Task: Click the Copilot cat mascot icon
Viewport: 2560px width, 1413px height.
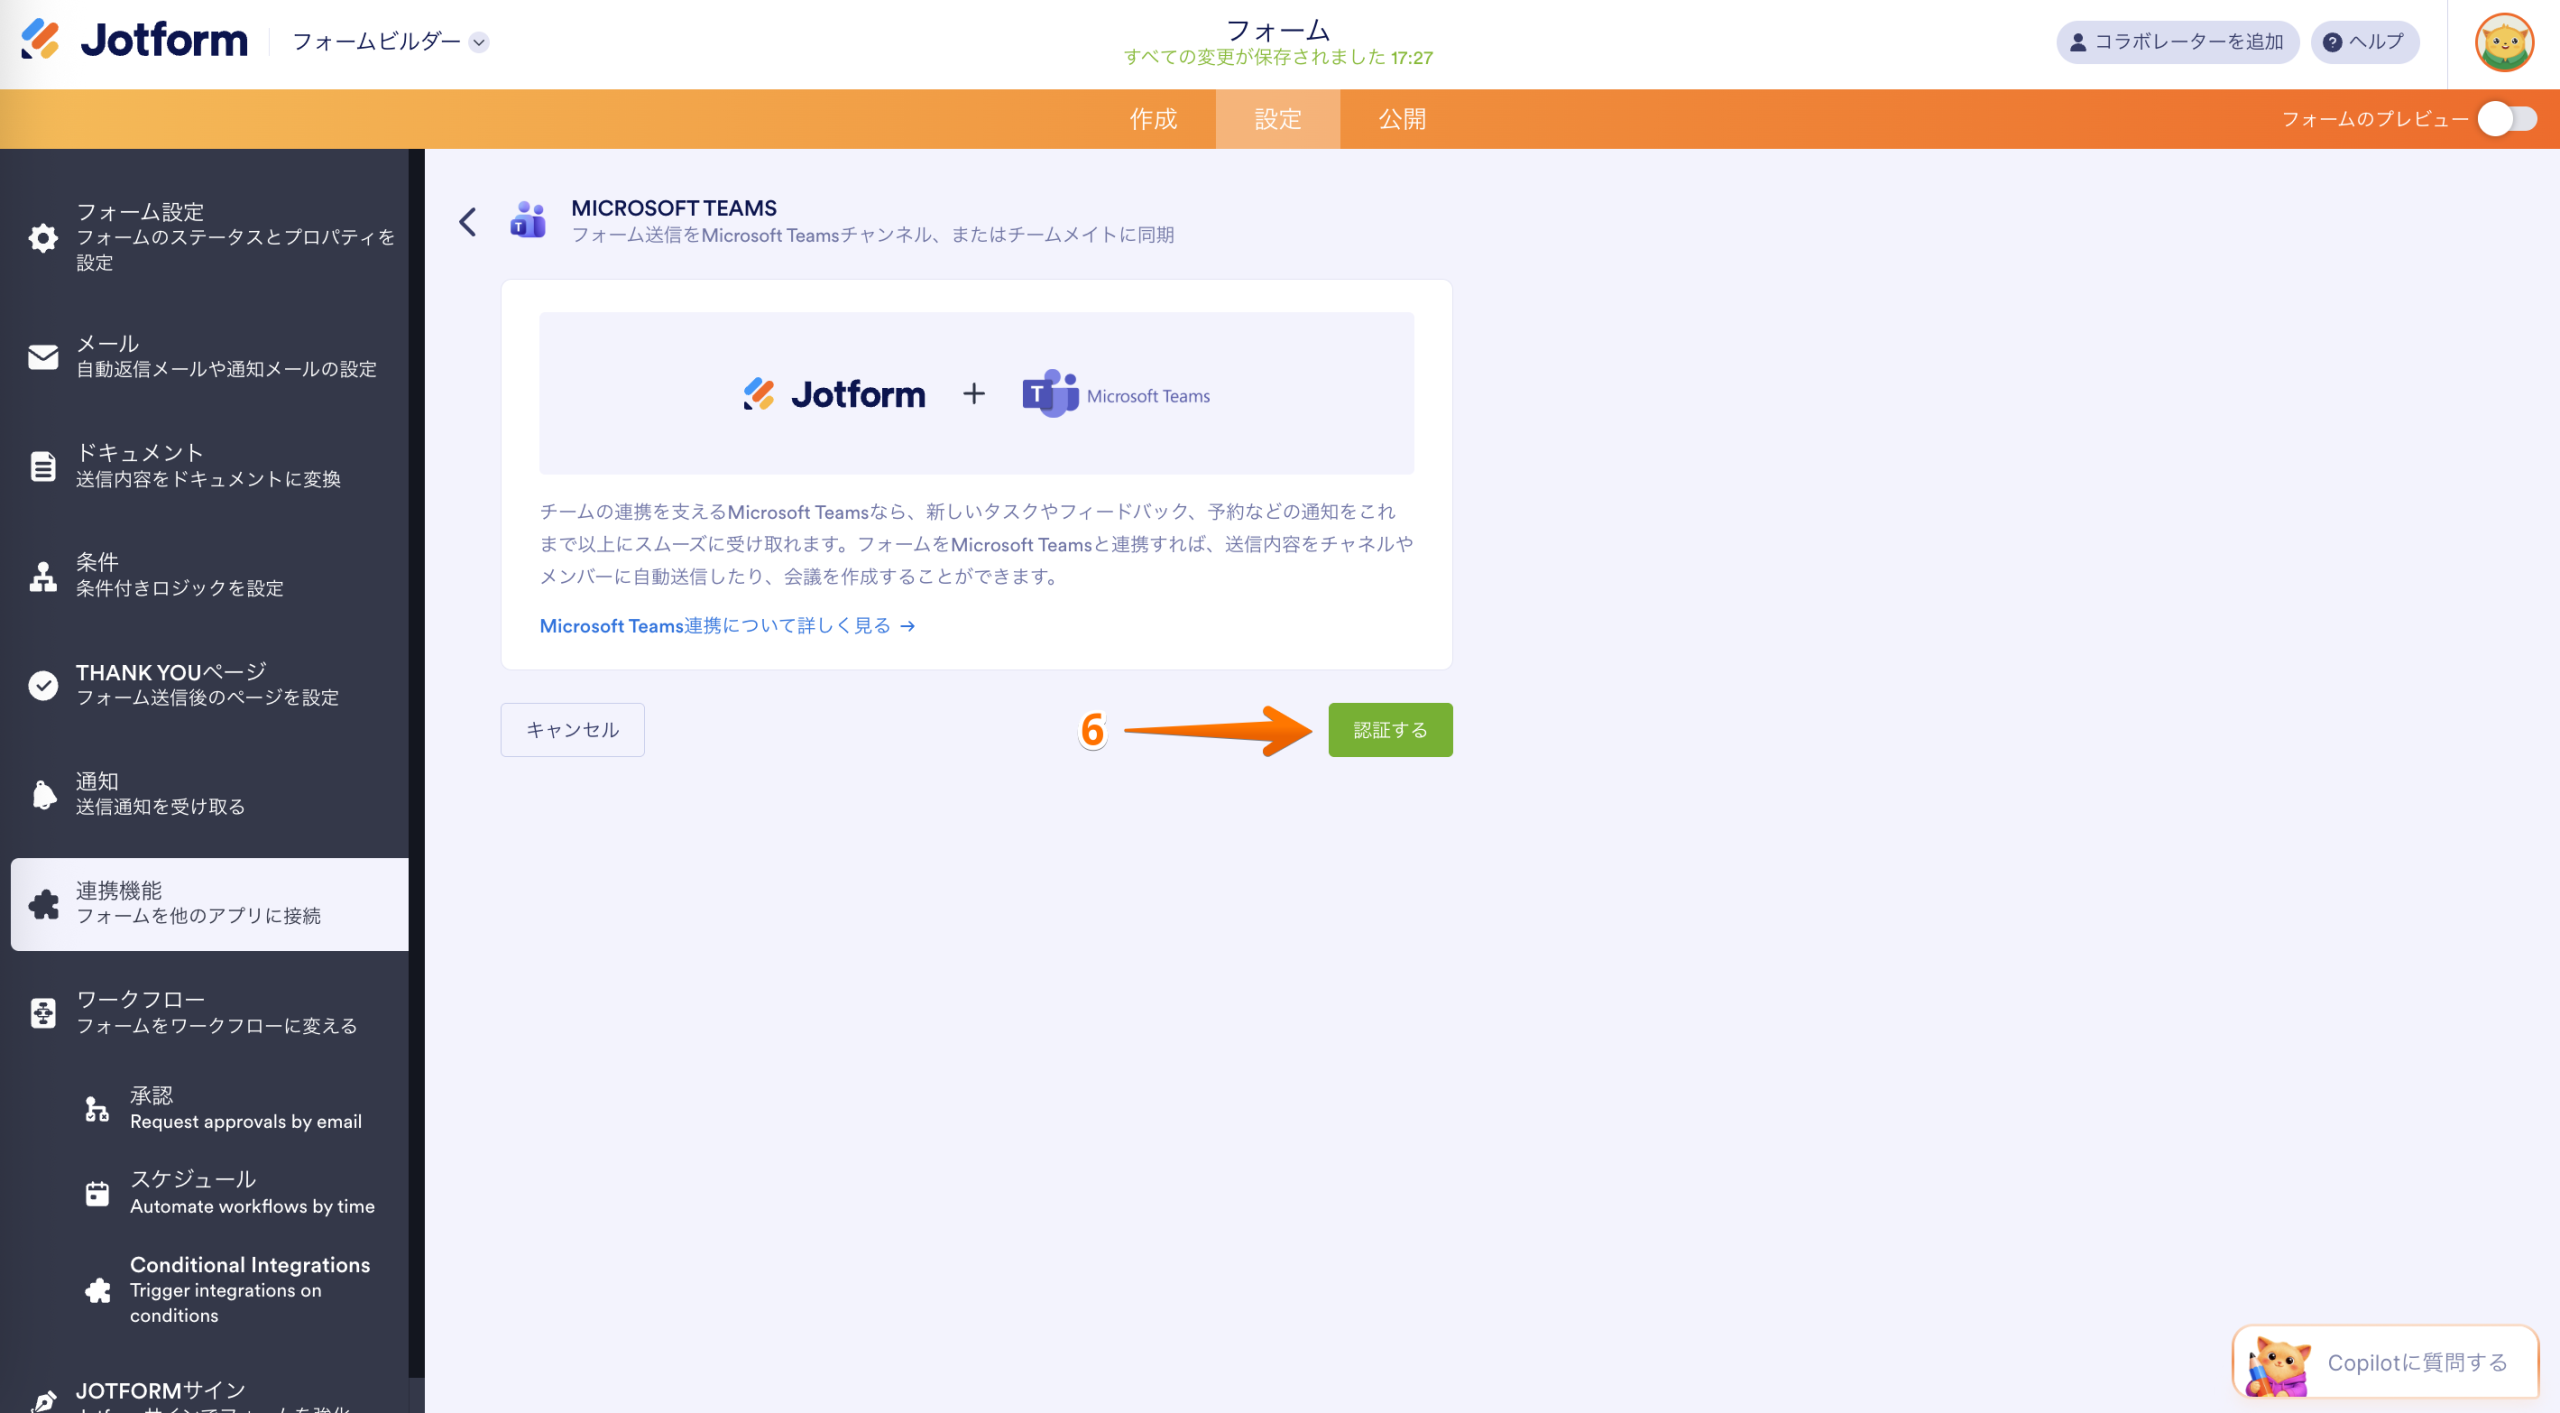Action: tap(2278, 1365)
